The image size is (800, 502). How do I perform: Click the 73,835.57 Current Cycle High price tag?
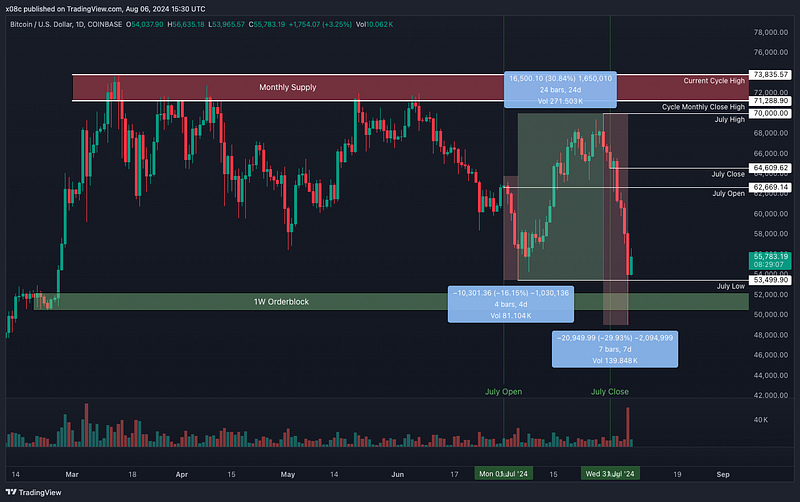[770, 75]
